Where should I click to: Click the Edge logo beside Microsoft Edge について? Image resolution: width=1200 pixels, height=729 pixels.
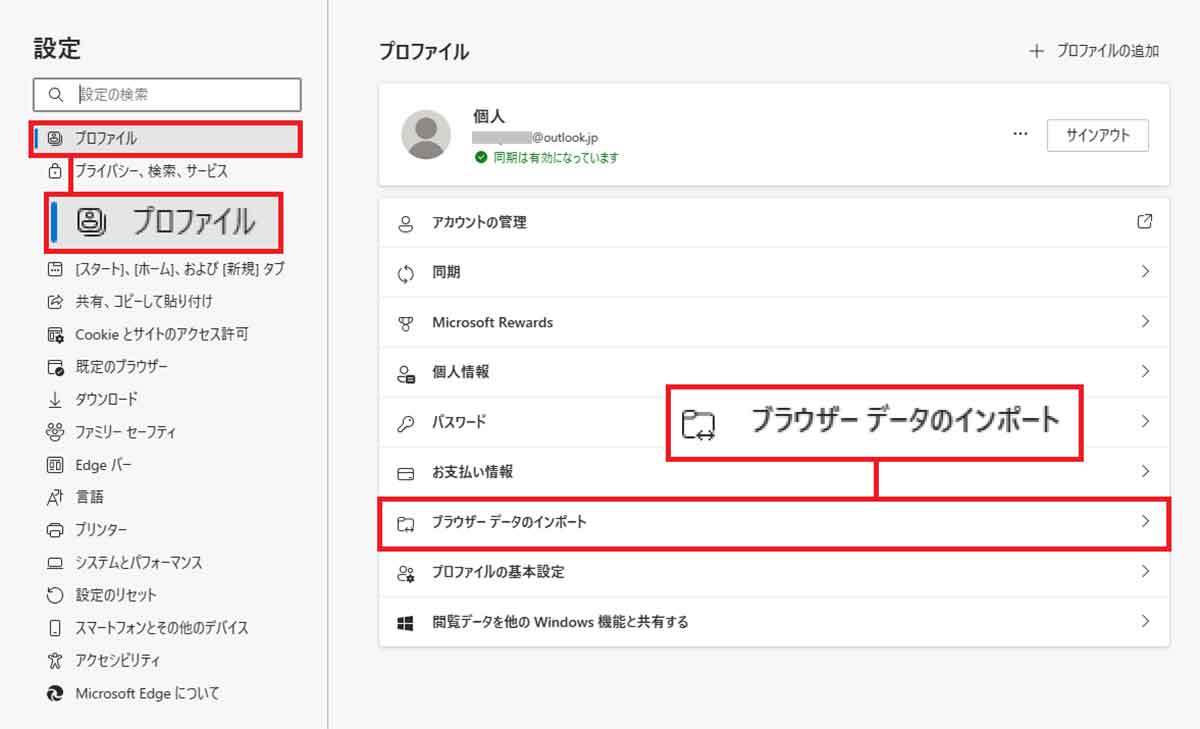55,693
